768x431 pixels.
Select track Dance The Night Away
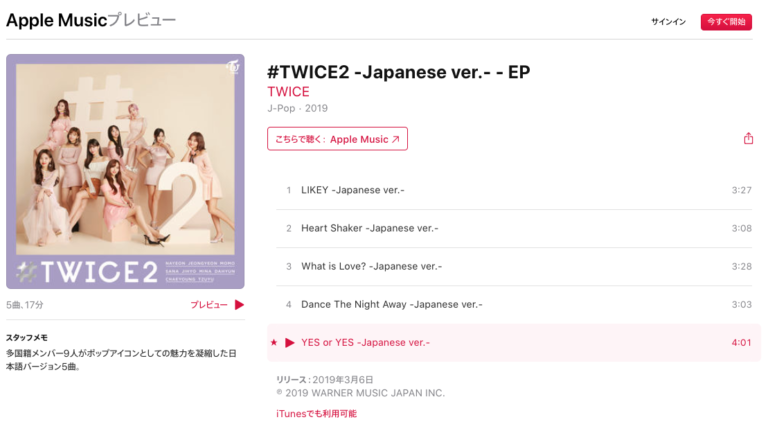pos(514,305)
